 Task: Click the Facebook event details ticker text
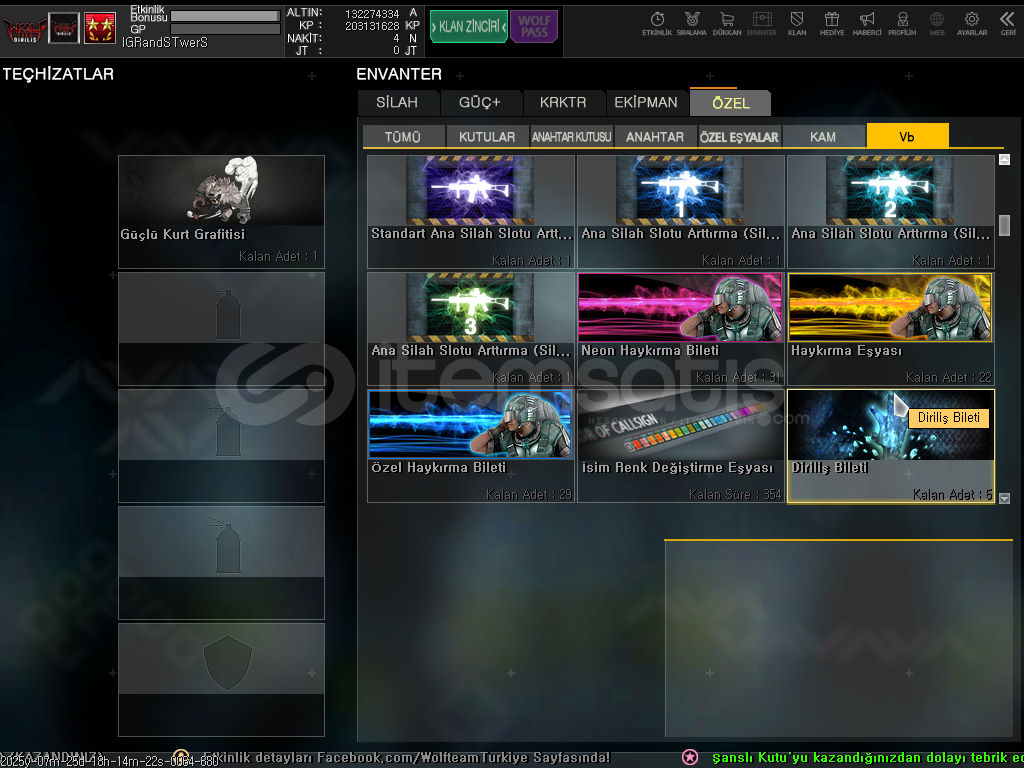click(x=406, y=758)
